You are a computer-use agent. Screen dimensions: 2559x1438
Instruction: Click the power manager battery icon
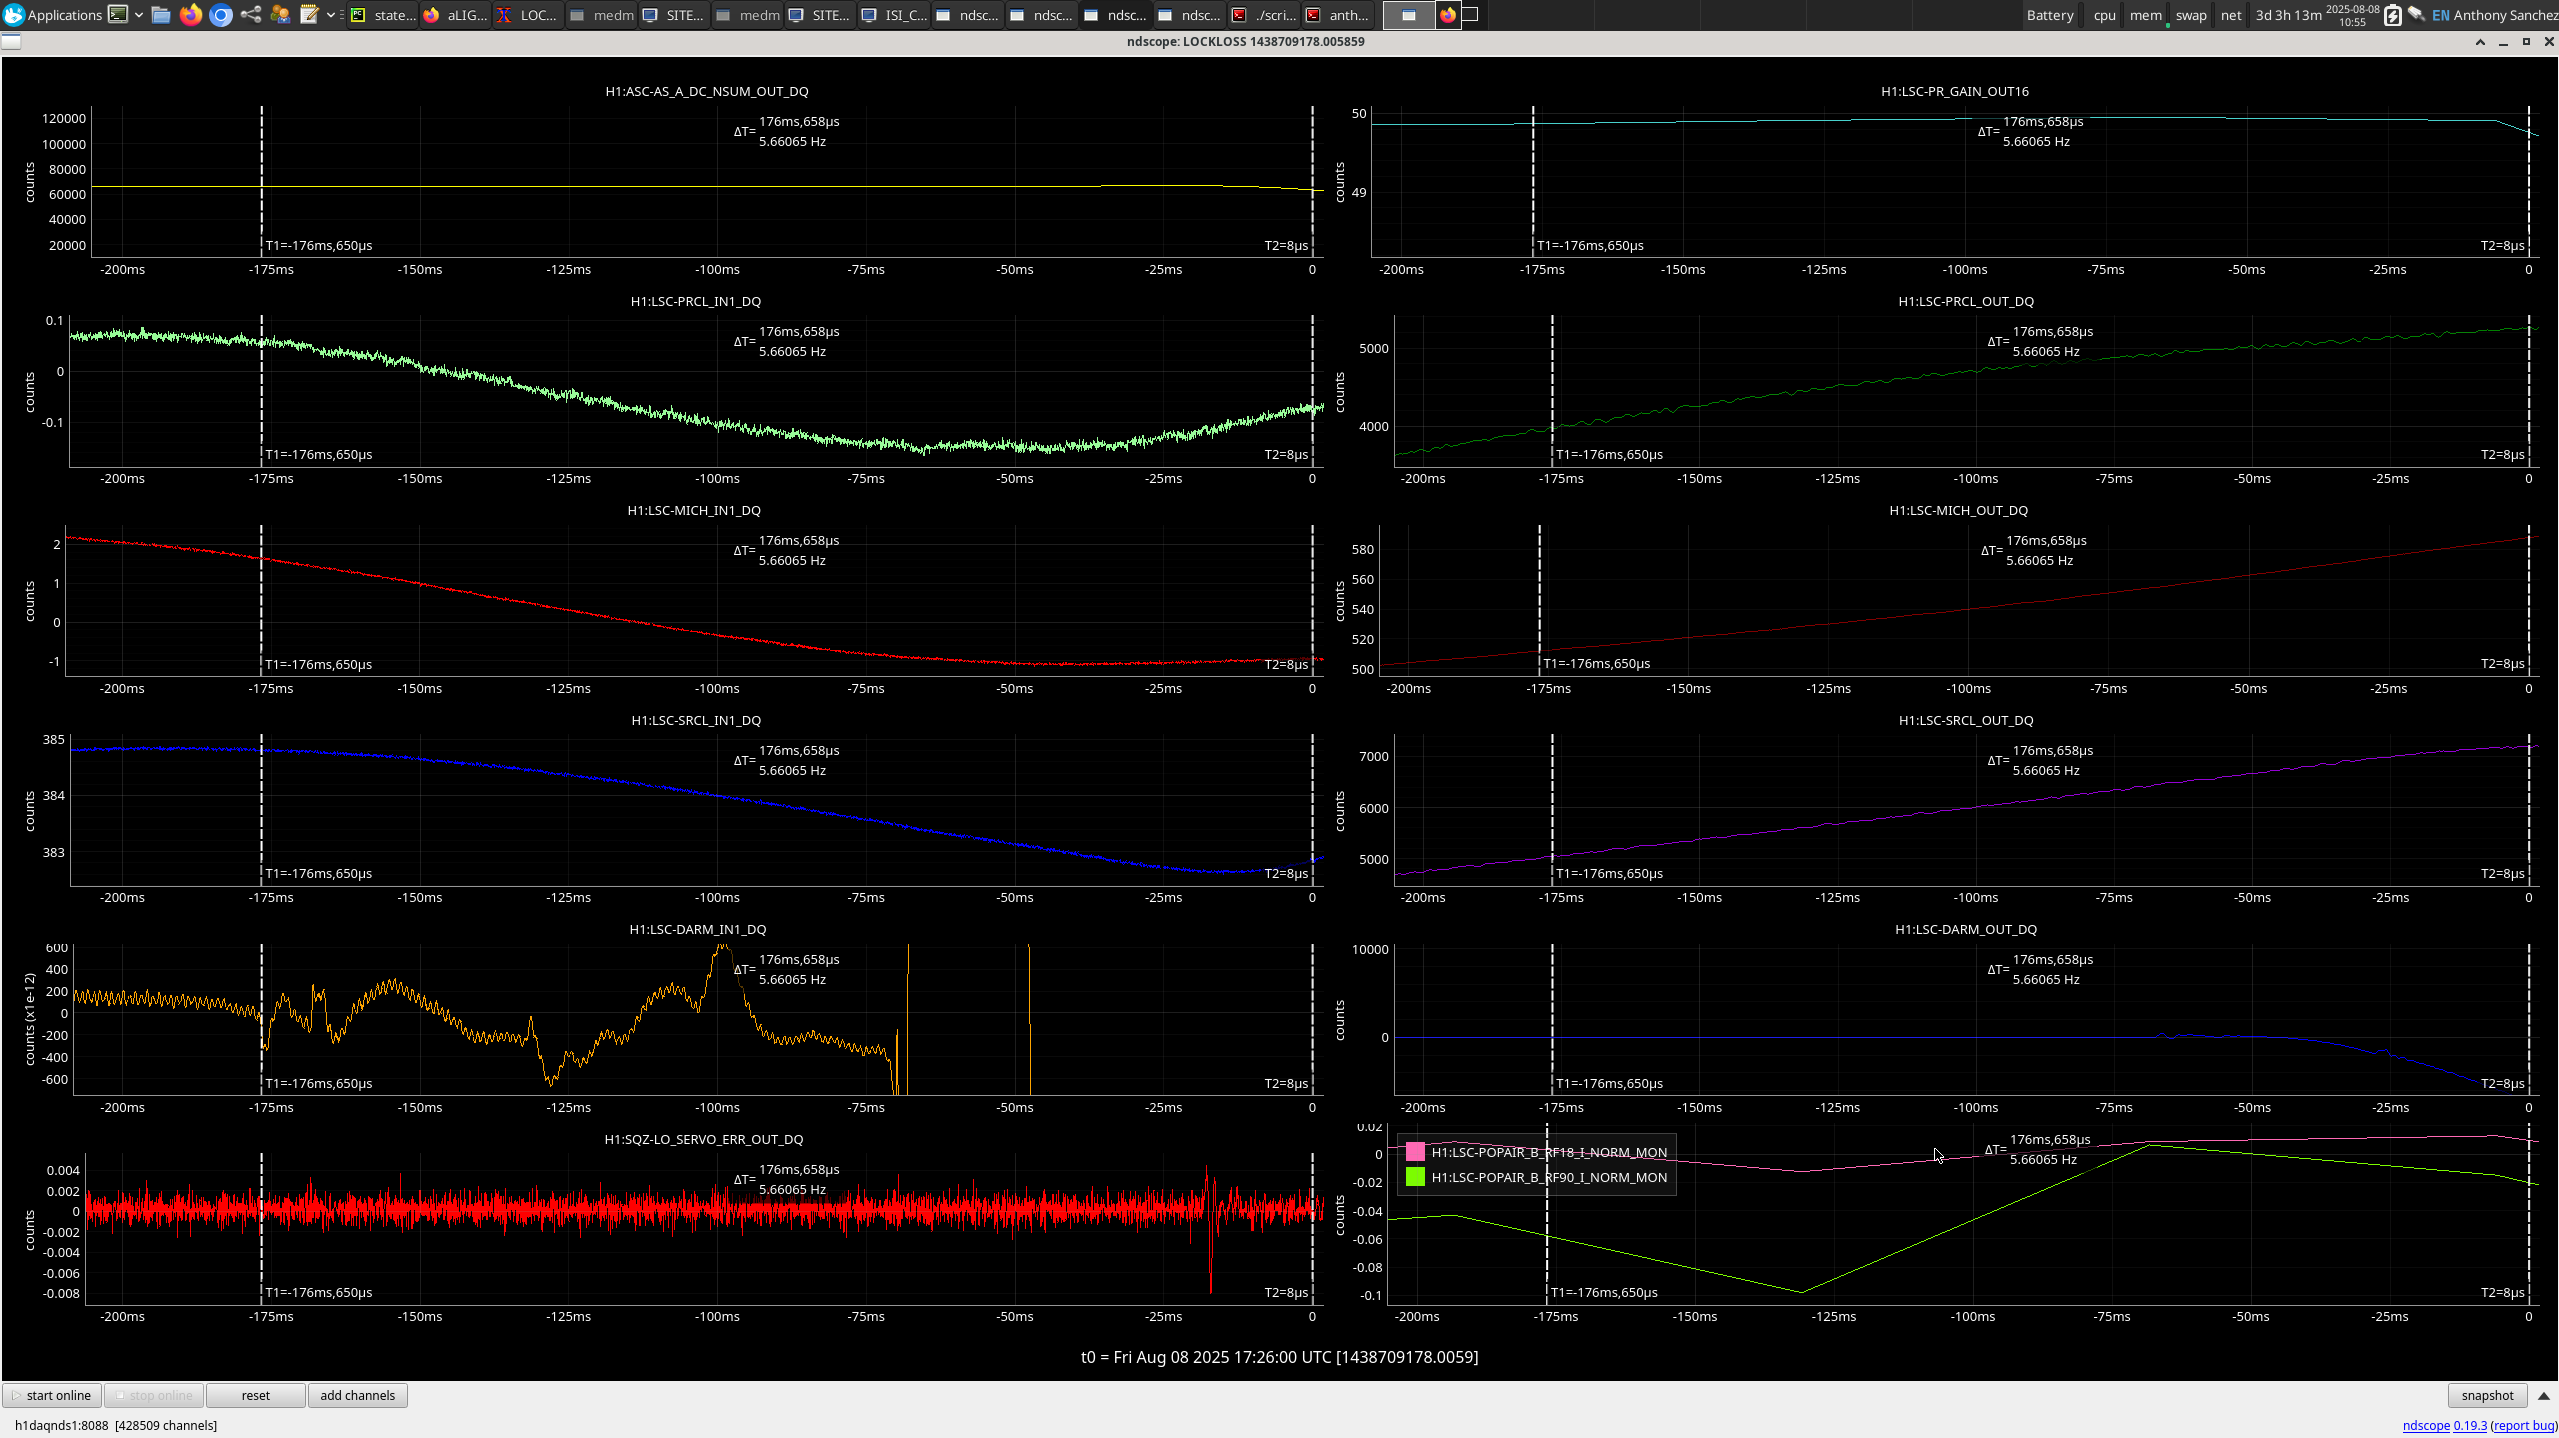point(2392,15)
